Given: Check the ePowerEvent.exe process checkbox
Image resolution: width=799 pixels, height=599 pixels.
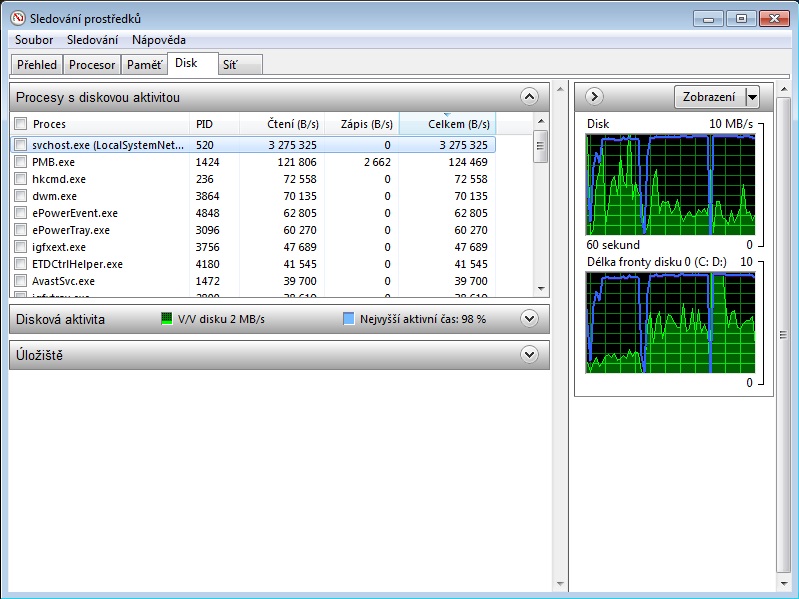Looking at the screenshot, I should coord(20,213).
